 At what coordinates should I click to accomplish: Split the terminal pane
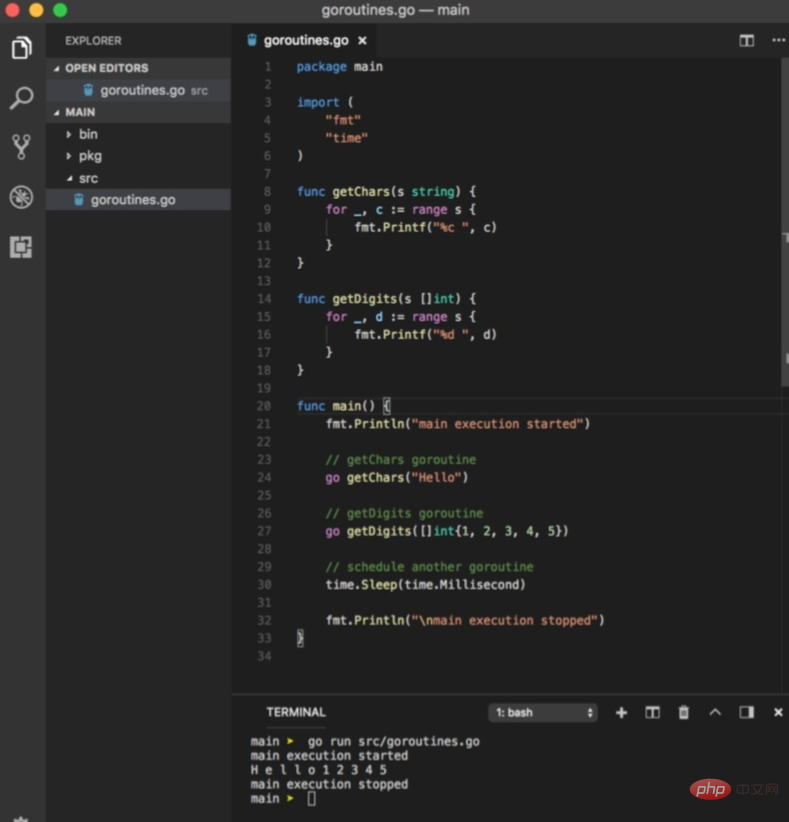pos(652,712)
